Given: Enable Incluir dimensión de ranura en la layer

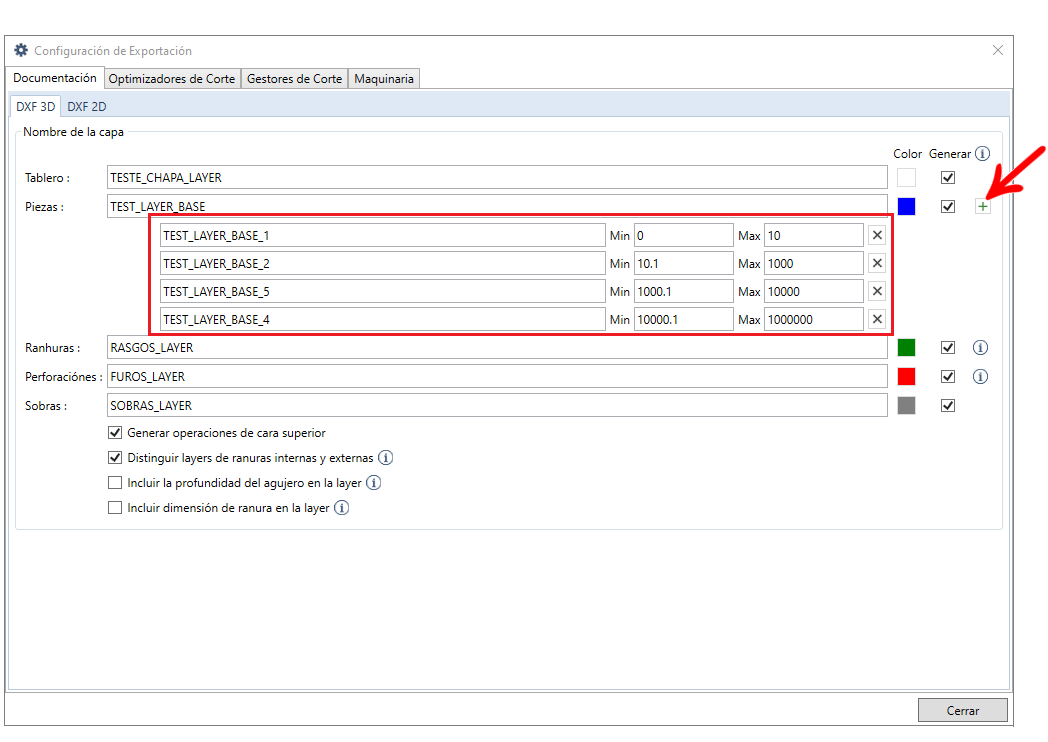Looking at the screenshot, I should click(x=115, y=508).
